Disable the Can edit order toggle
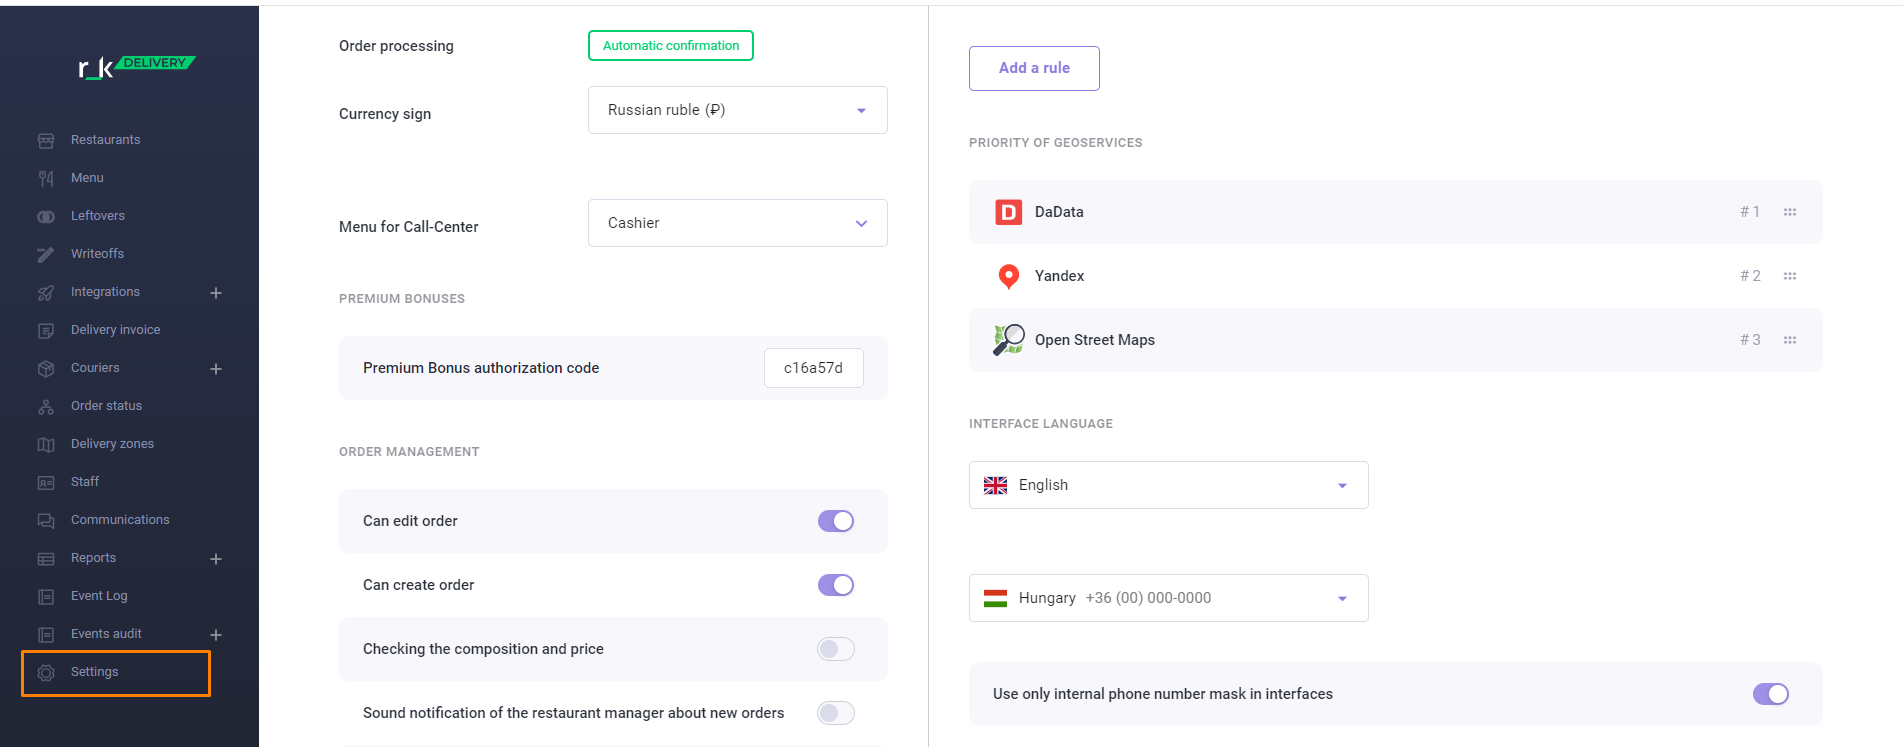 (836, 521)
